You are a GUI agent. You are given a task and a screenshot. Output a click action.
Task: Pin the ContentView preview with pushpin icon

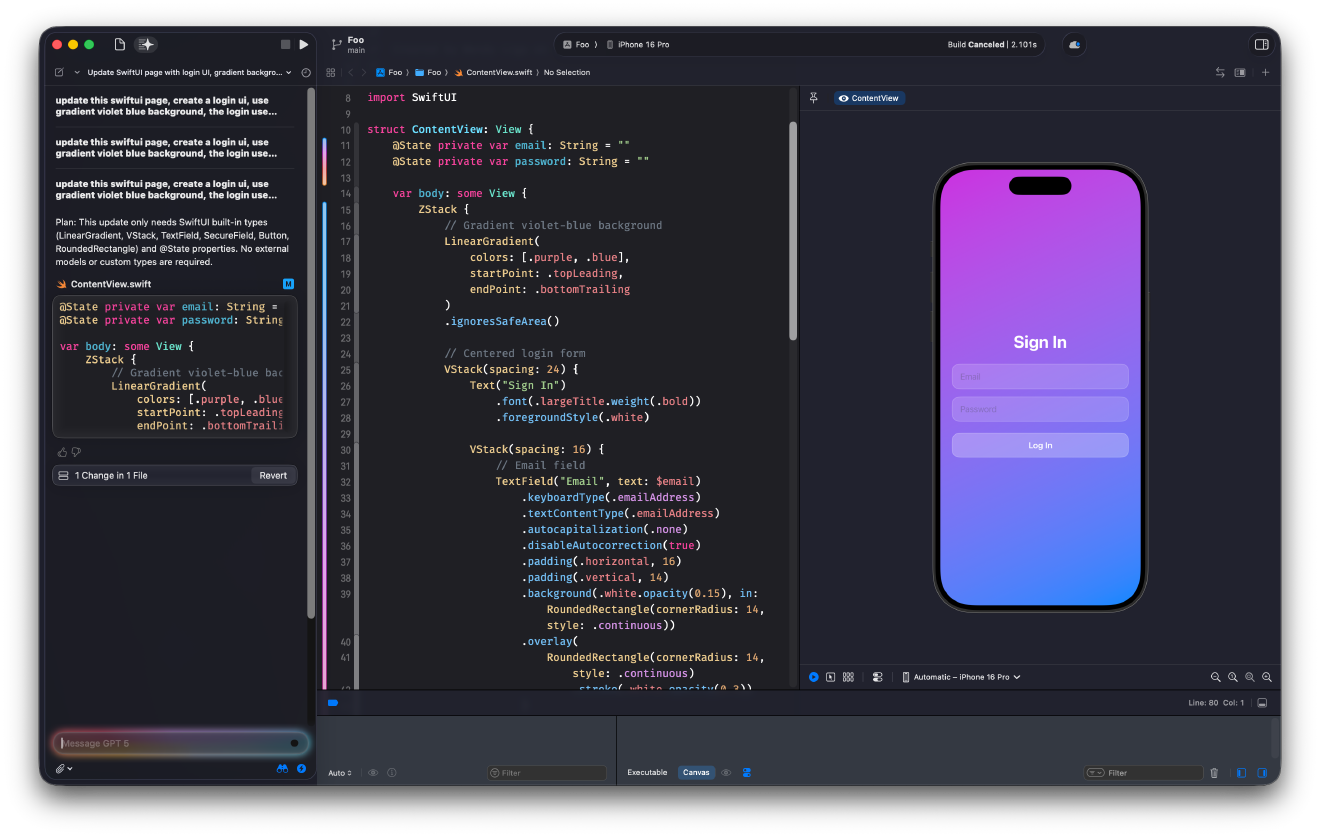point(813,97)
